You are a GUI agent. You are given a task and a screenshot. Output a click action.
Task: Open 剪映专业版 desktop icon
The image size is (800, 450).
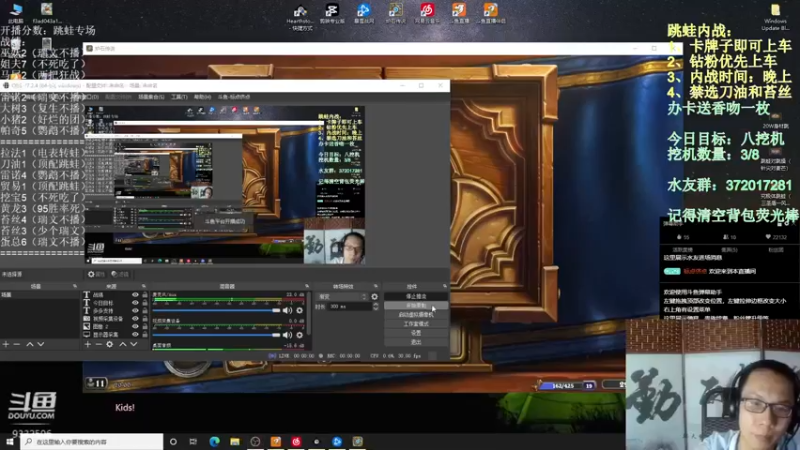332,14
